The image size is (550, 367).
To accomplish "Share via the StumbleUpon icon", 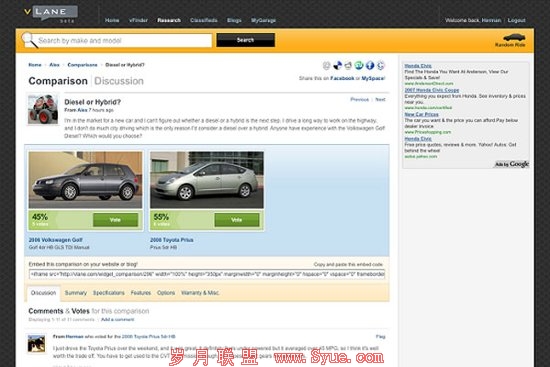I will (359, 65).
